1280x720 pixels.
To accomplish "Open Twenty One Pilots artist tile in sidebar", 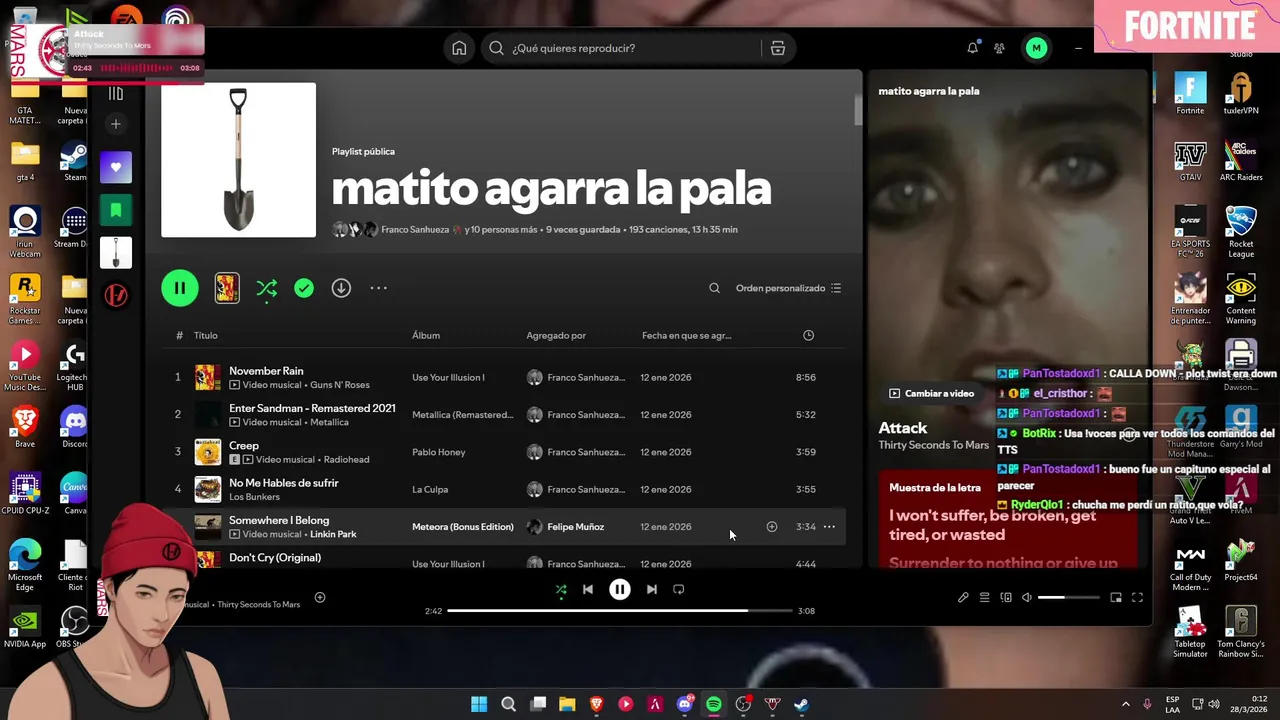I will (x=116, y=296).
